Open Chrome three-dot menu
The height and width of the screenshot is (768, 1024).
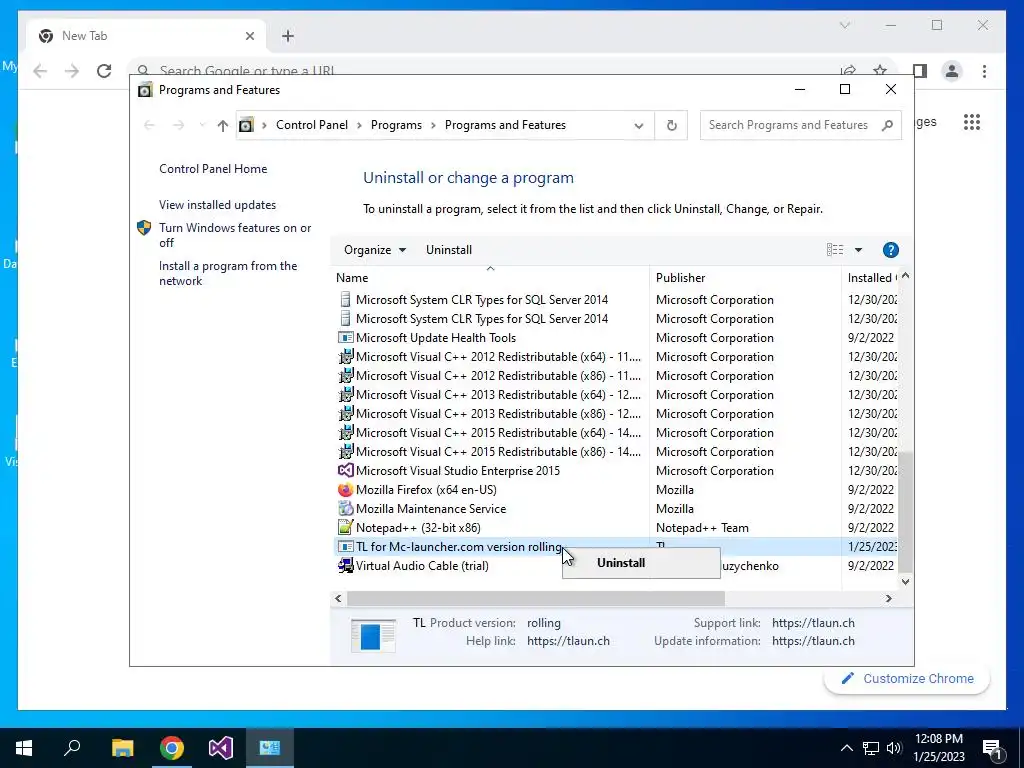click(x=984, y=71)
